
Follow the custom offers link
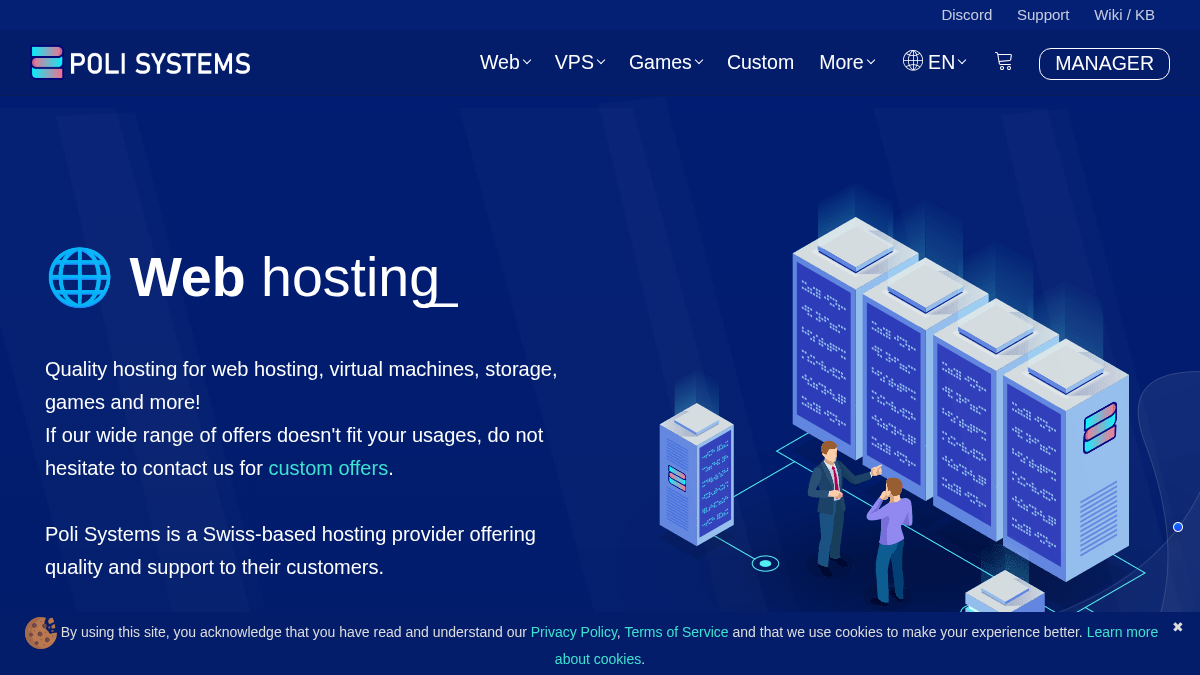(x=328, y=468)
